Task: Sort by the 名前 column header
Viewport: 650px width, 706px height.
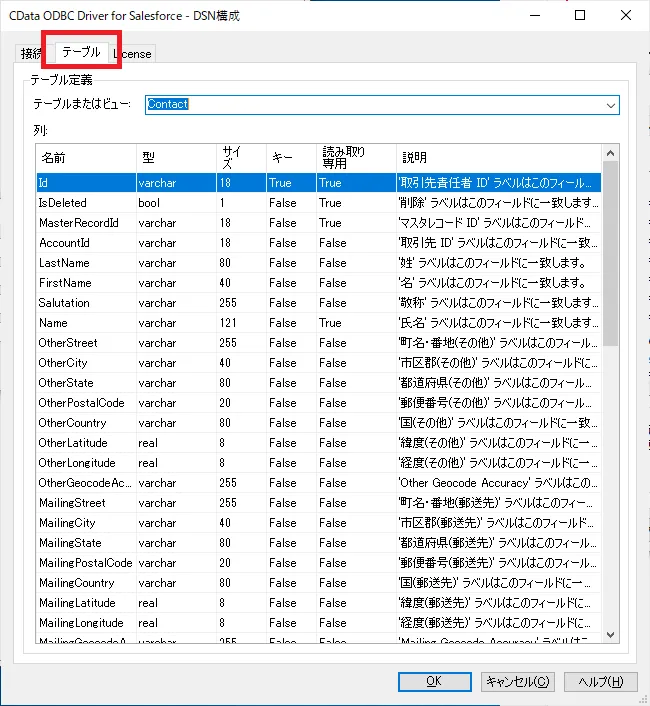Action: [x=84, y=157]
